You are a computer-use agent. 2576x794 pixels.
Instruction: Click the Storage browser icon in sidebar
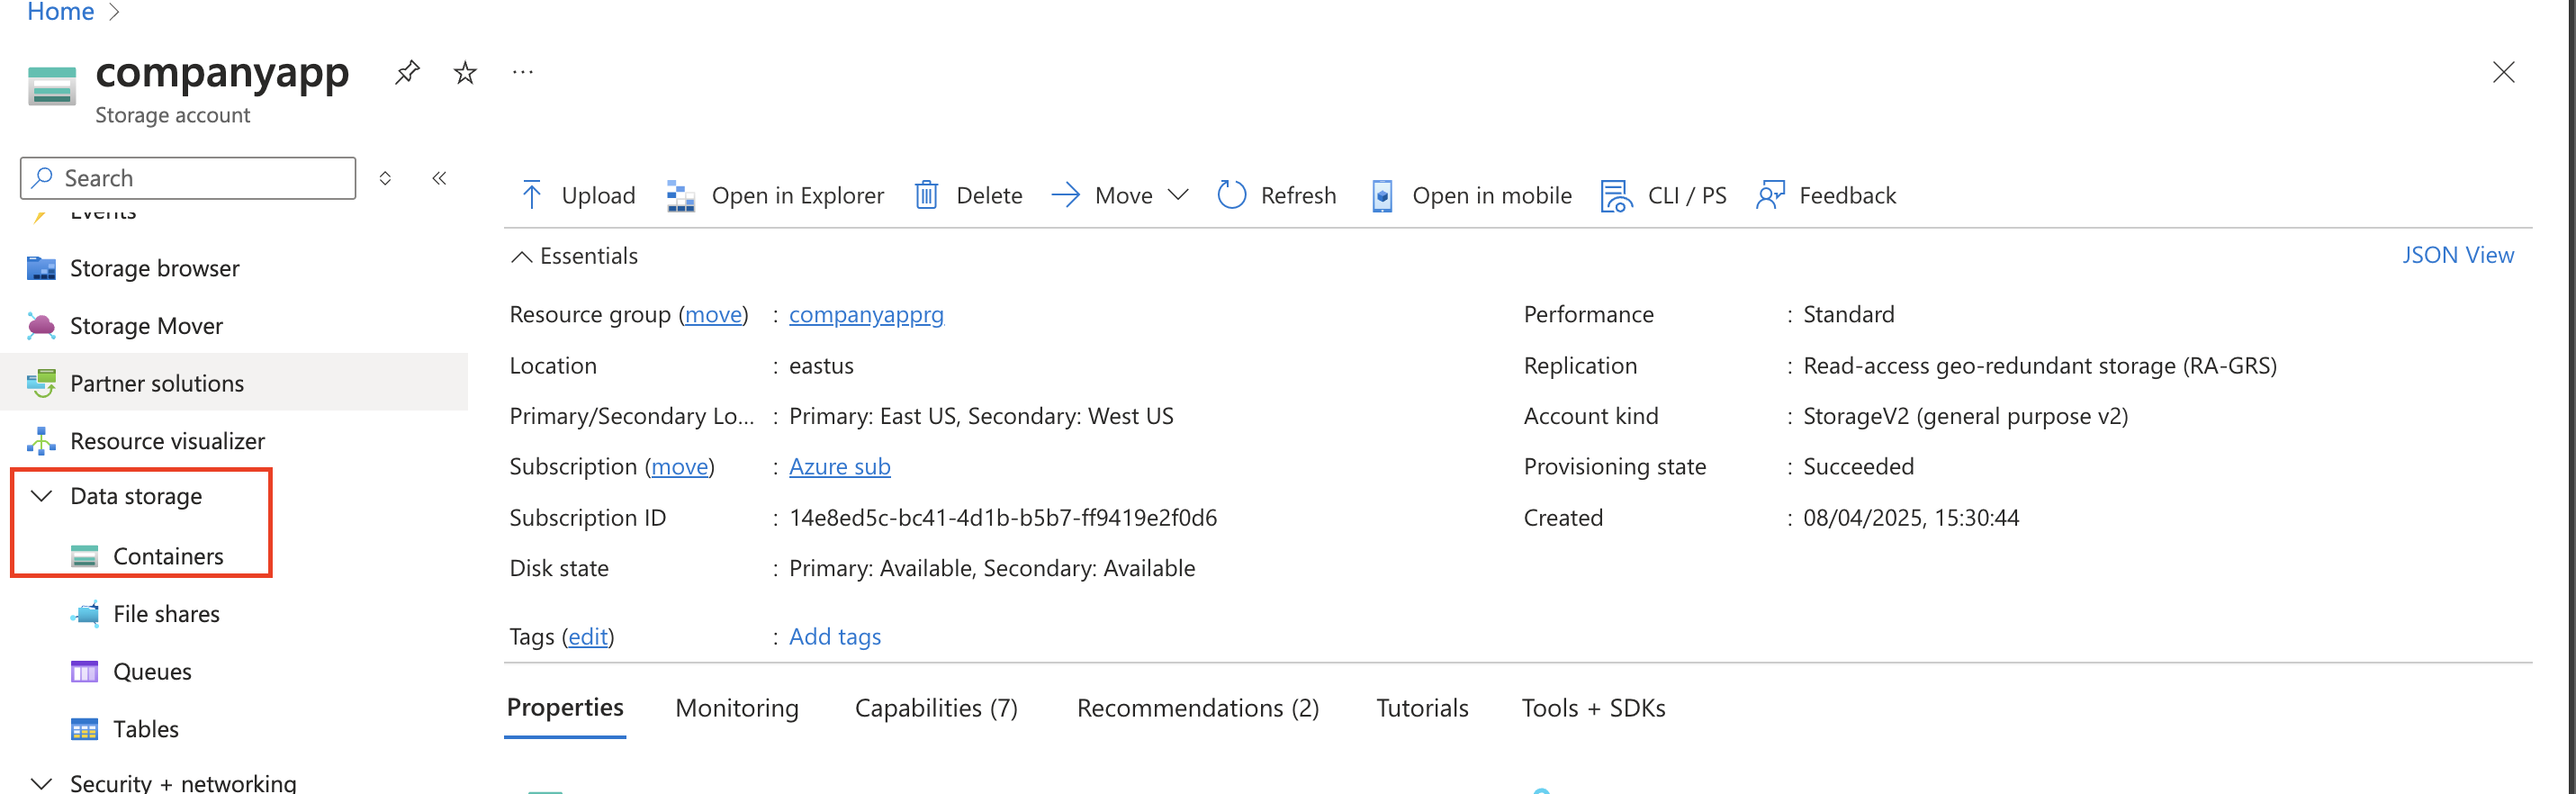41,268
